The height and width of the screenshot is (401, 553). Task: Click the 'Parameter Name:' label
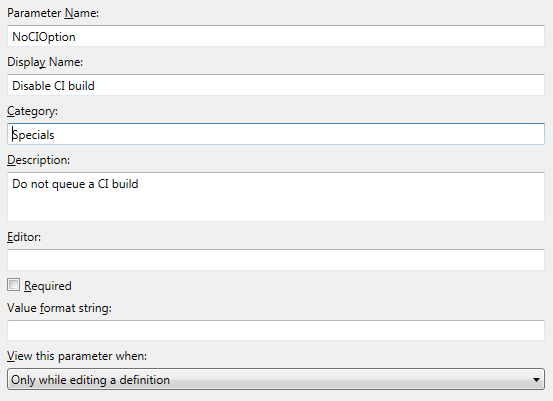click(53, 13)
